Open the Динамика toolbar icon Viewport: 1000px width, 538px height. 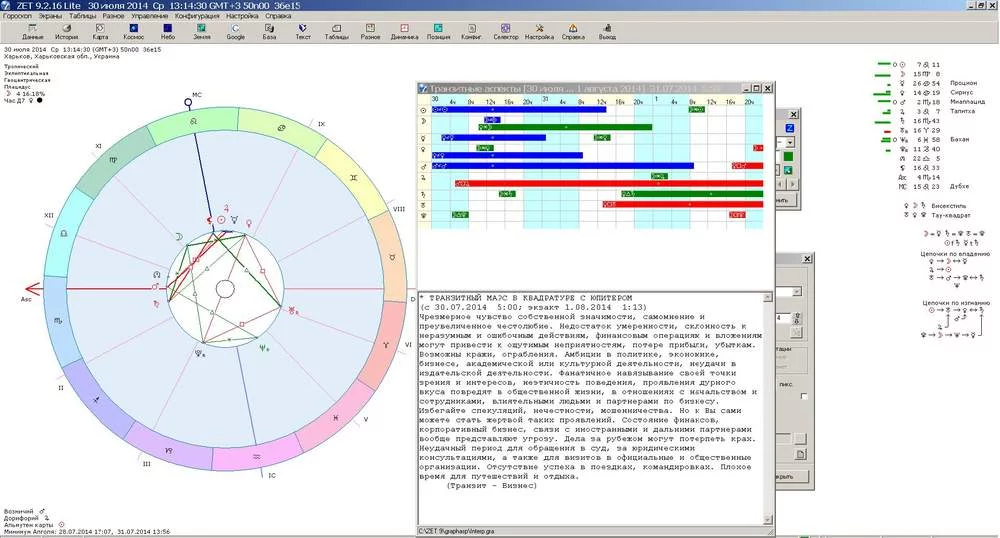pos(404,31)
